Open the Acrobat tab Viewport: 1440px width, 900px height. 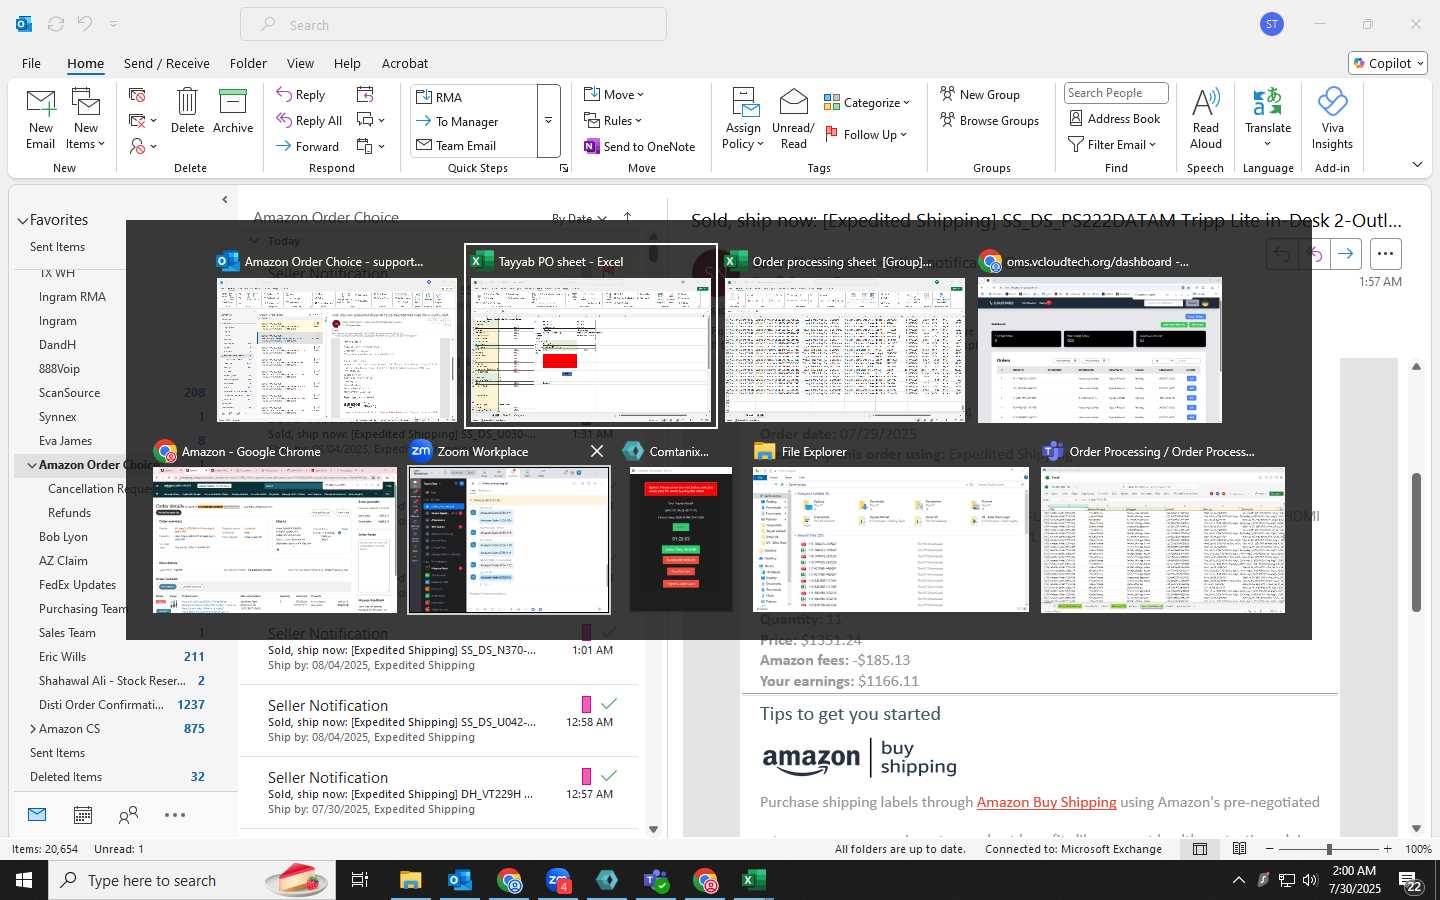pyautogui.click(x=405, y=63)
